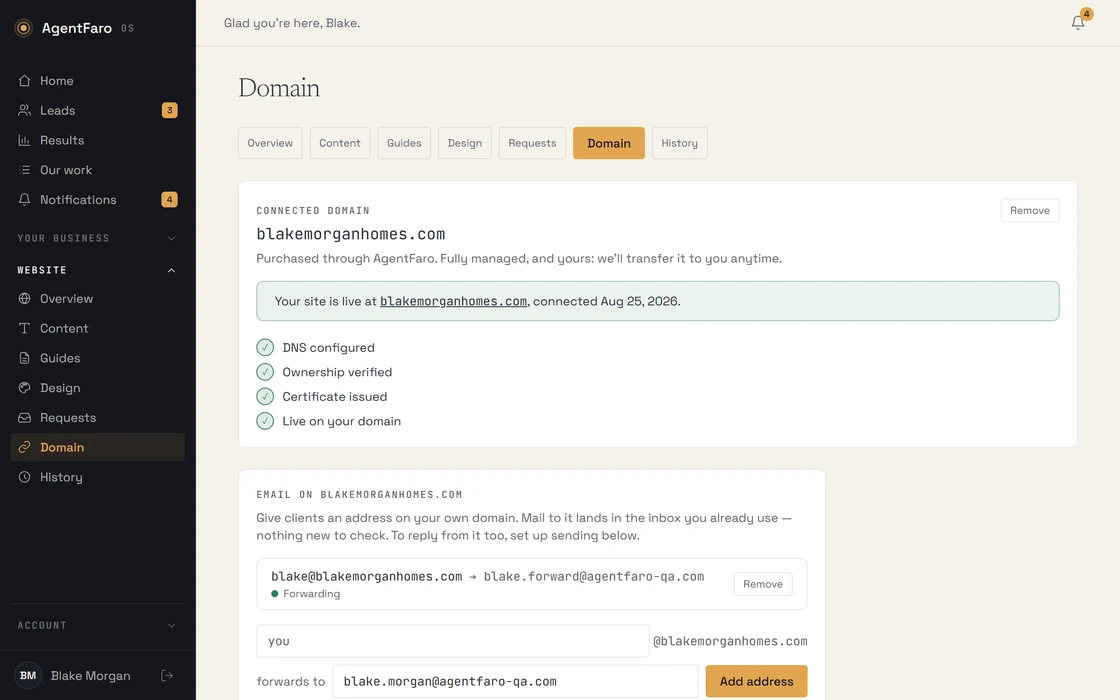Viewport: 1120px width, 700px height.
Task: Expand the Your Business section
Action: tap(98, 239)
